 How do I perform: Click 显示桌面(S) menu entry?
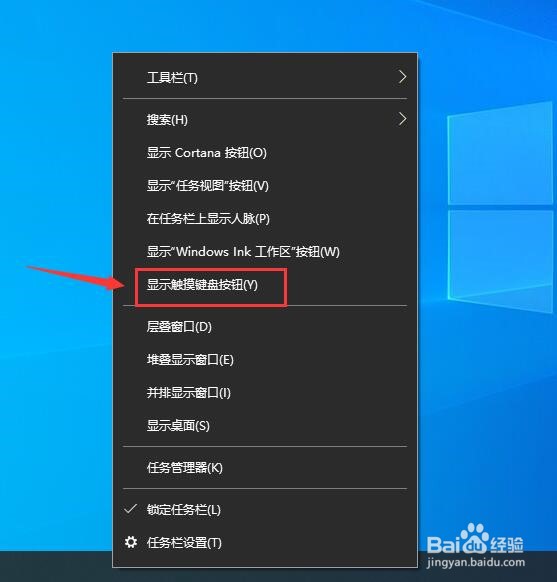[265, 426]
